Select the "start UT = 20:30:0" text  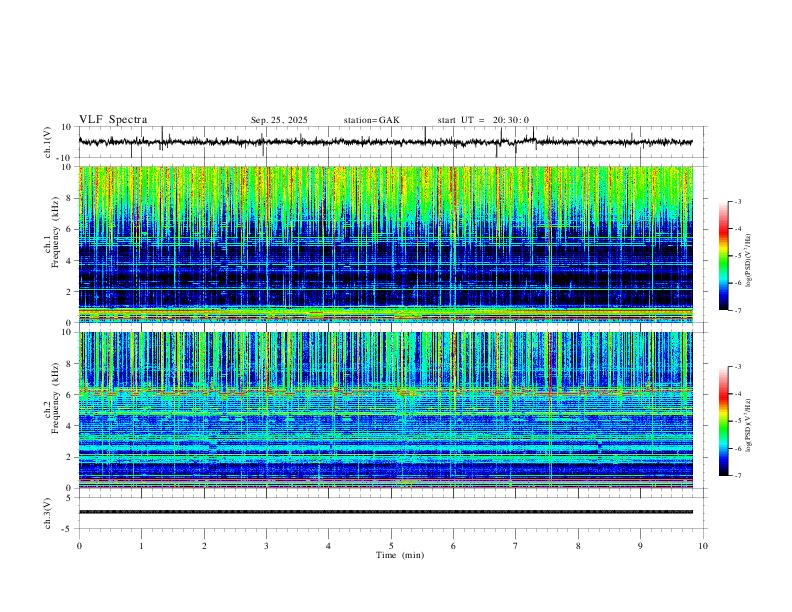click(483, 120)
